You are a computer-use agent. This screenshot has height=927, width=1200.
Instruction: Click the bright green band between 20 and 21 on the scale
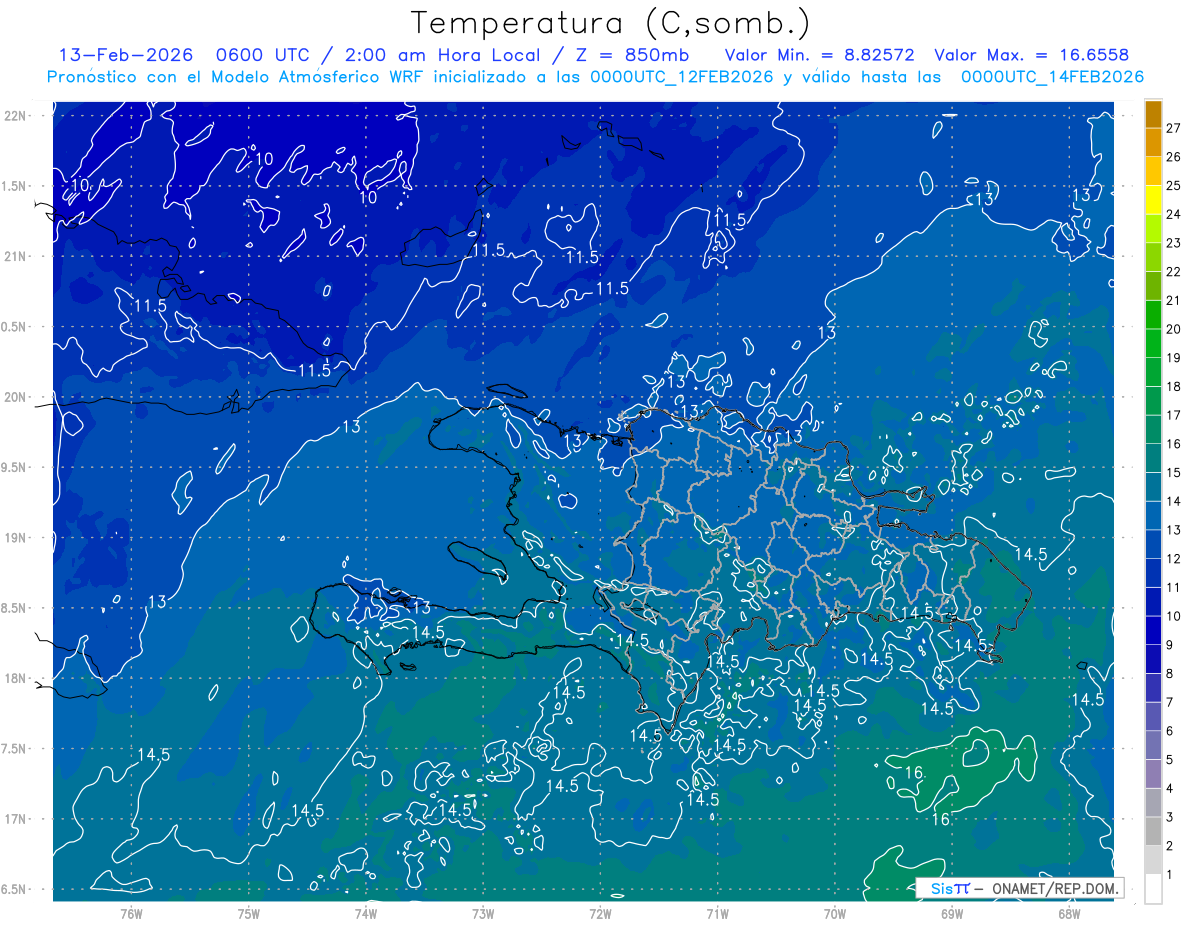pos(1153,315)
